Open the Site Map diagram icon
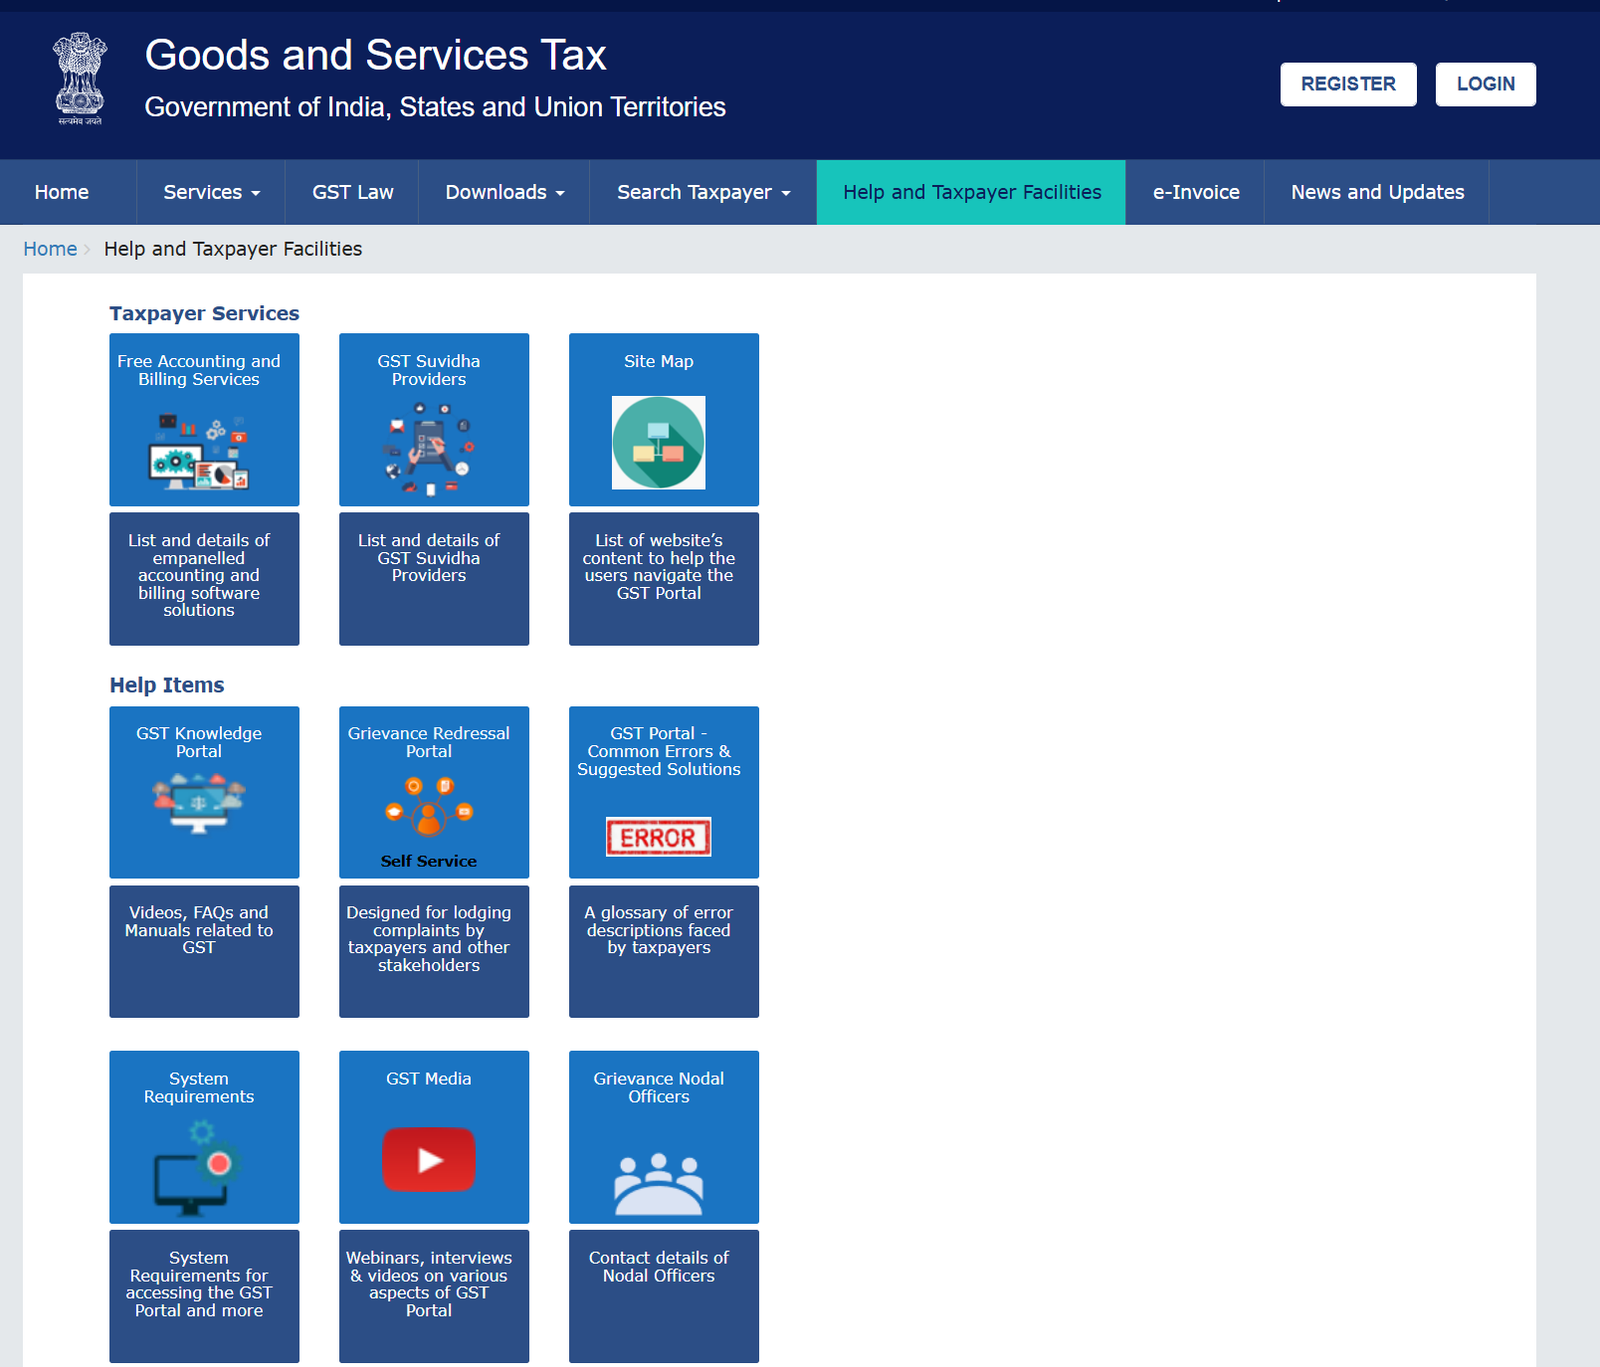The height and width of the screenshot is (1367, 1600). click(x=658, y=442)
